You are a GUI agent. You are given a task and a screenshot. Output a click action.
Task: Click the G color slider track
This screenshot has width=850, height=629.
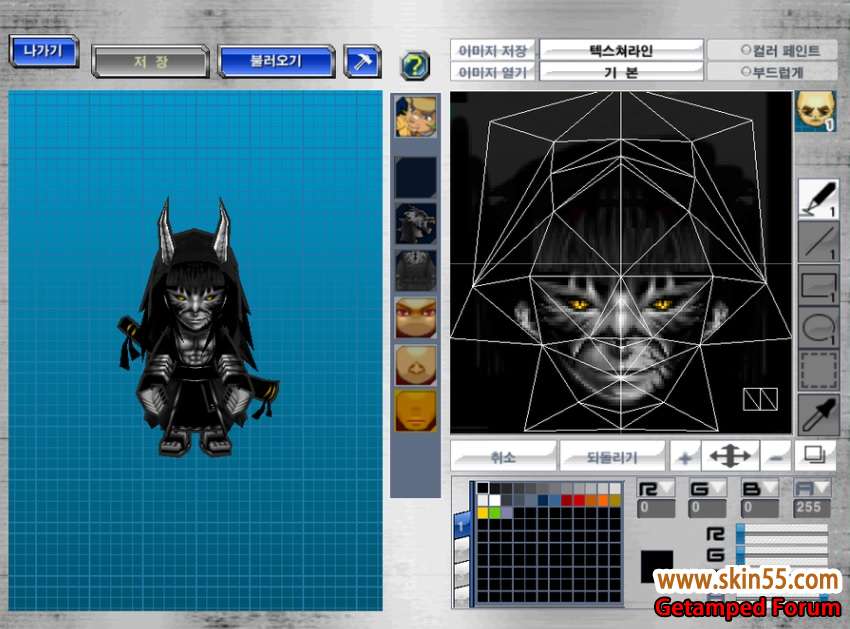pyautogui.click(x=783, y=553)
